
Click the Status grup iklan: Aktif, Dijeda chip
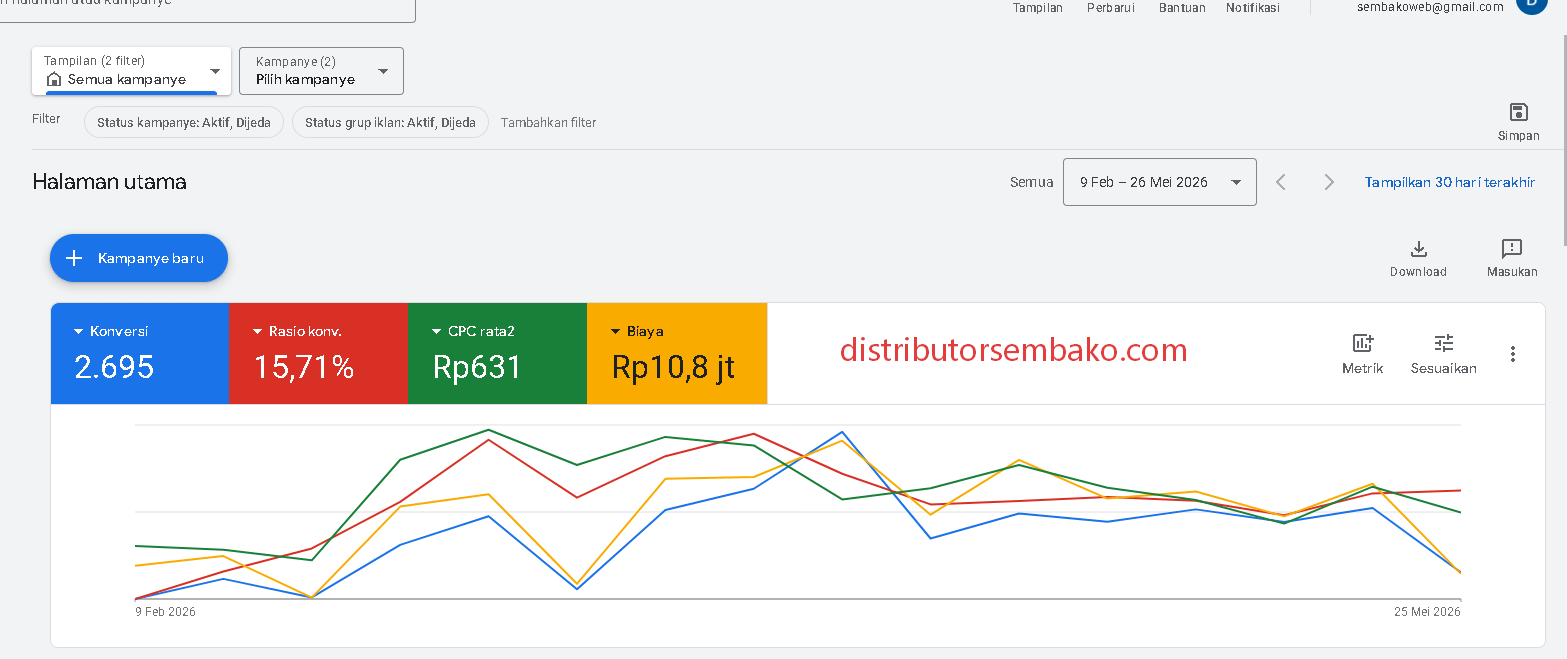tap(390, 123)
